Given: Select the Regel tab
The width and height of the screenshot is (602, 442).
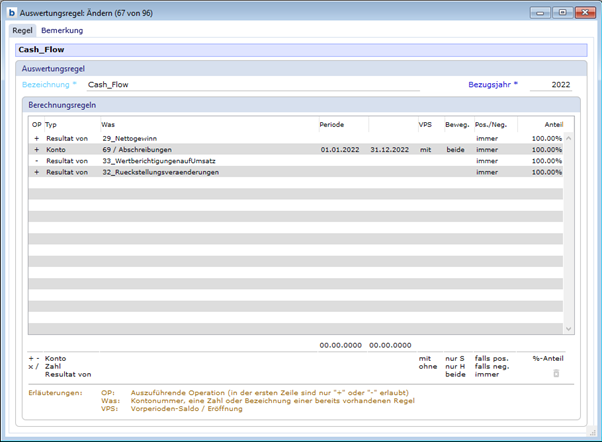Looking at the screenshot, I should (22, 31).
